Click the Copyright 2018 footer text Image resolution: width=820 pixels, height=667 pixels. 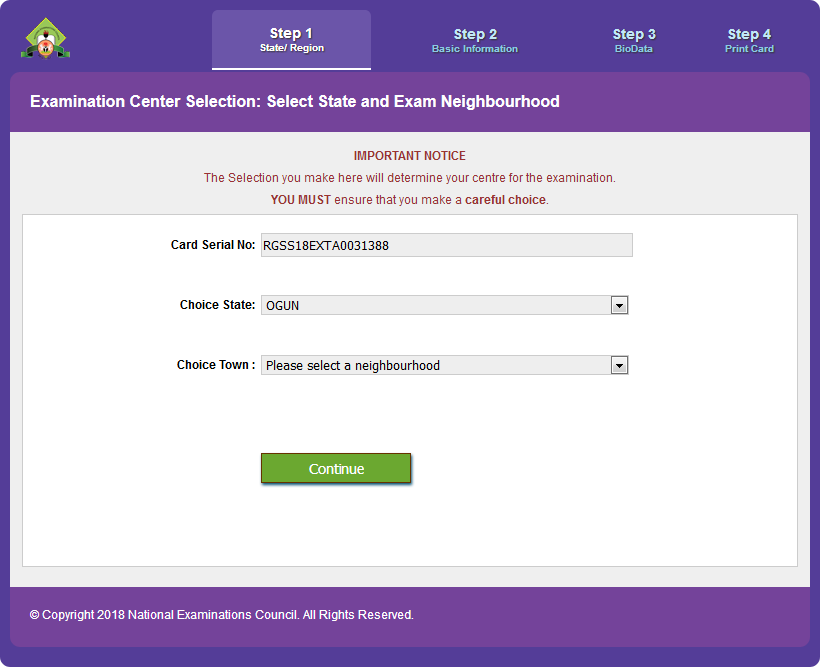(x=221, y=615)
